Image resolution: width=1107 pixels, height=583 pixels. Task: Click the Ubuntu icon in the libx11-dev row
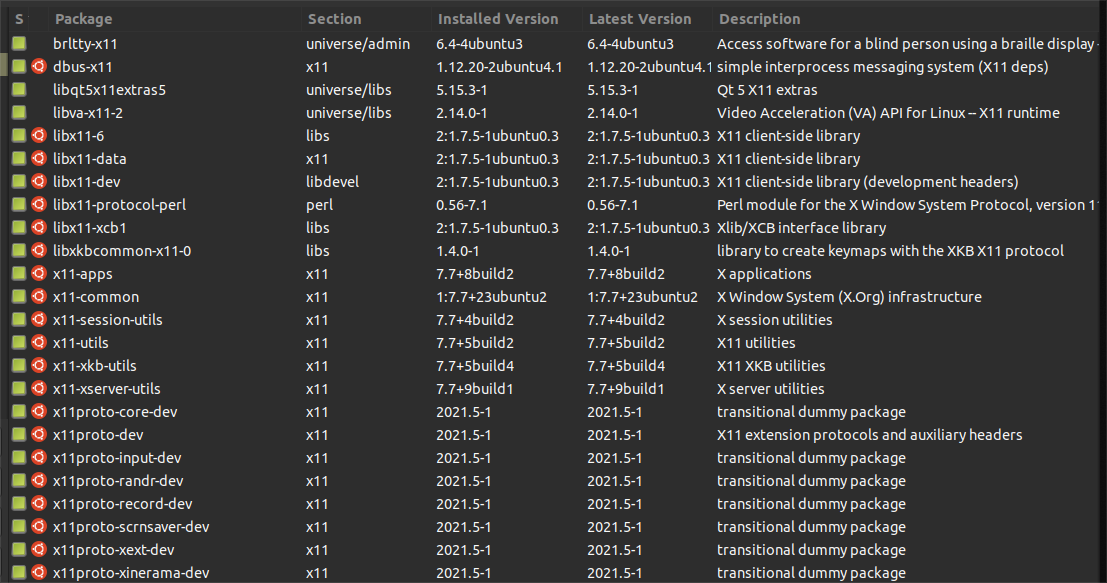pos(39,181)
